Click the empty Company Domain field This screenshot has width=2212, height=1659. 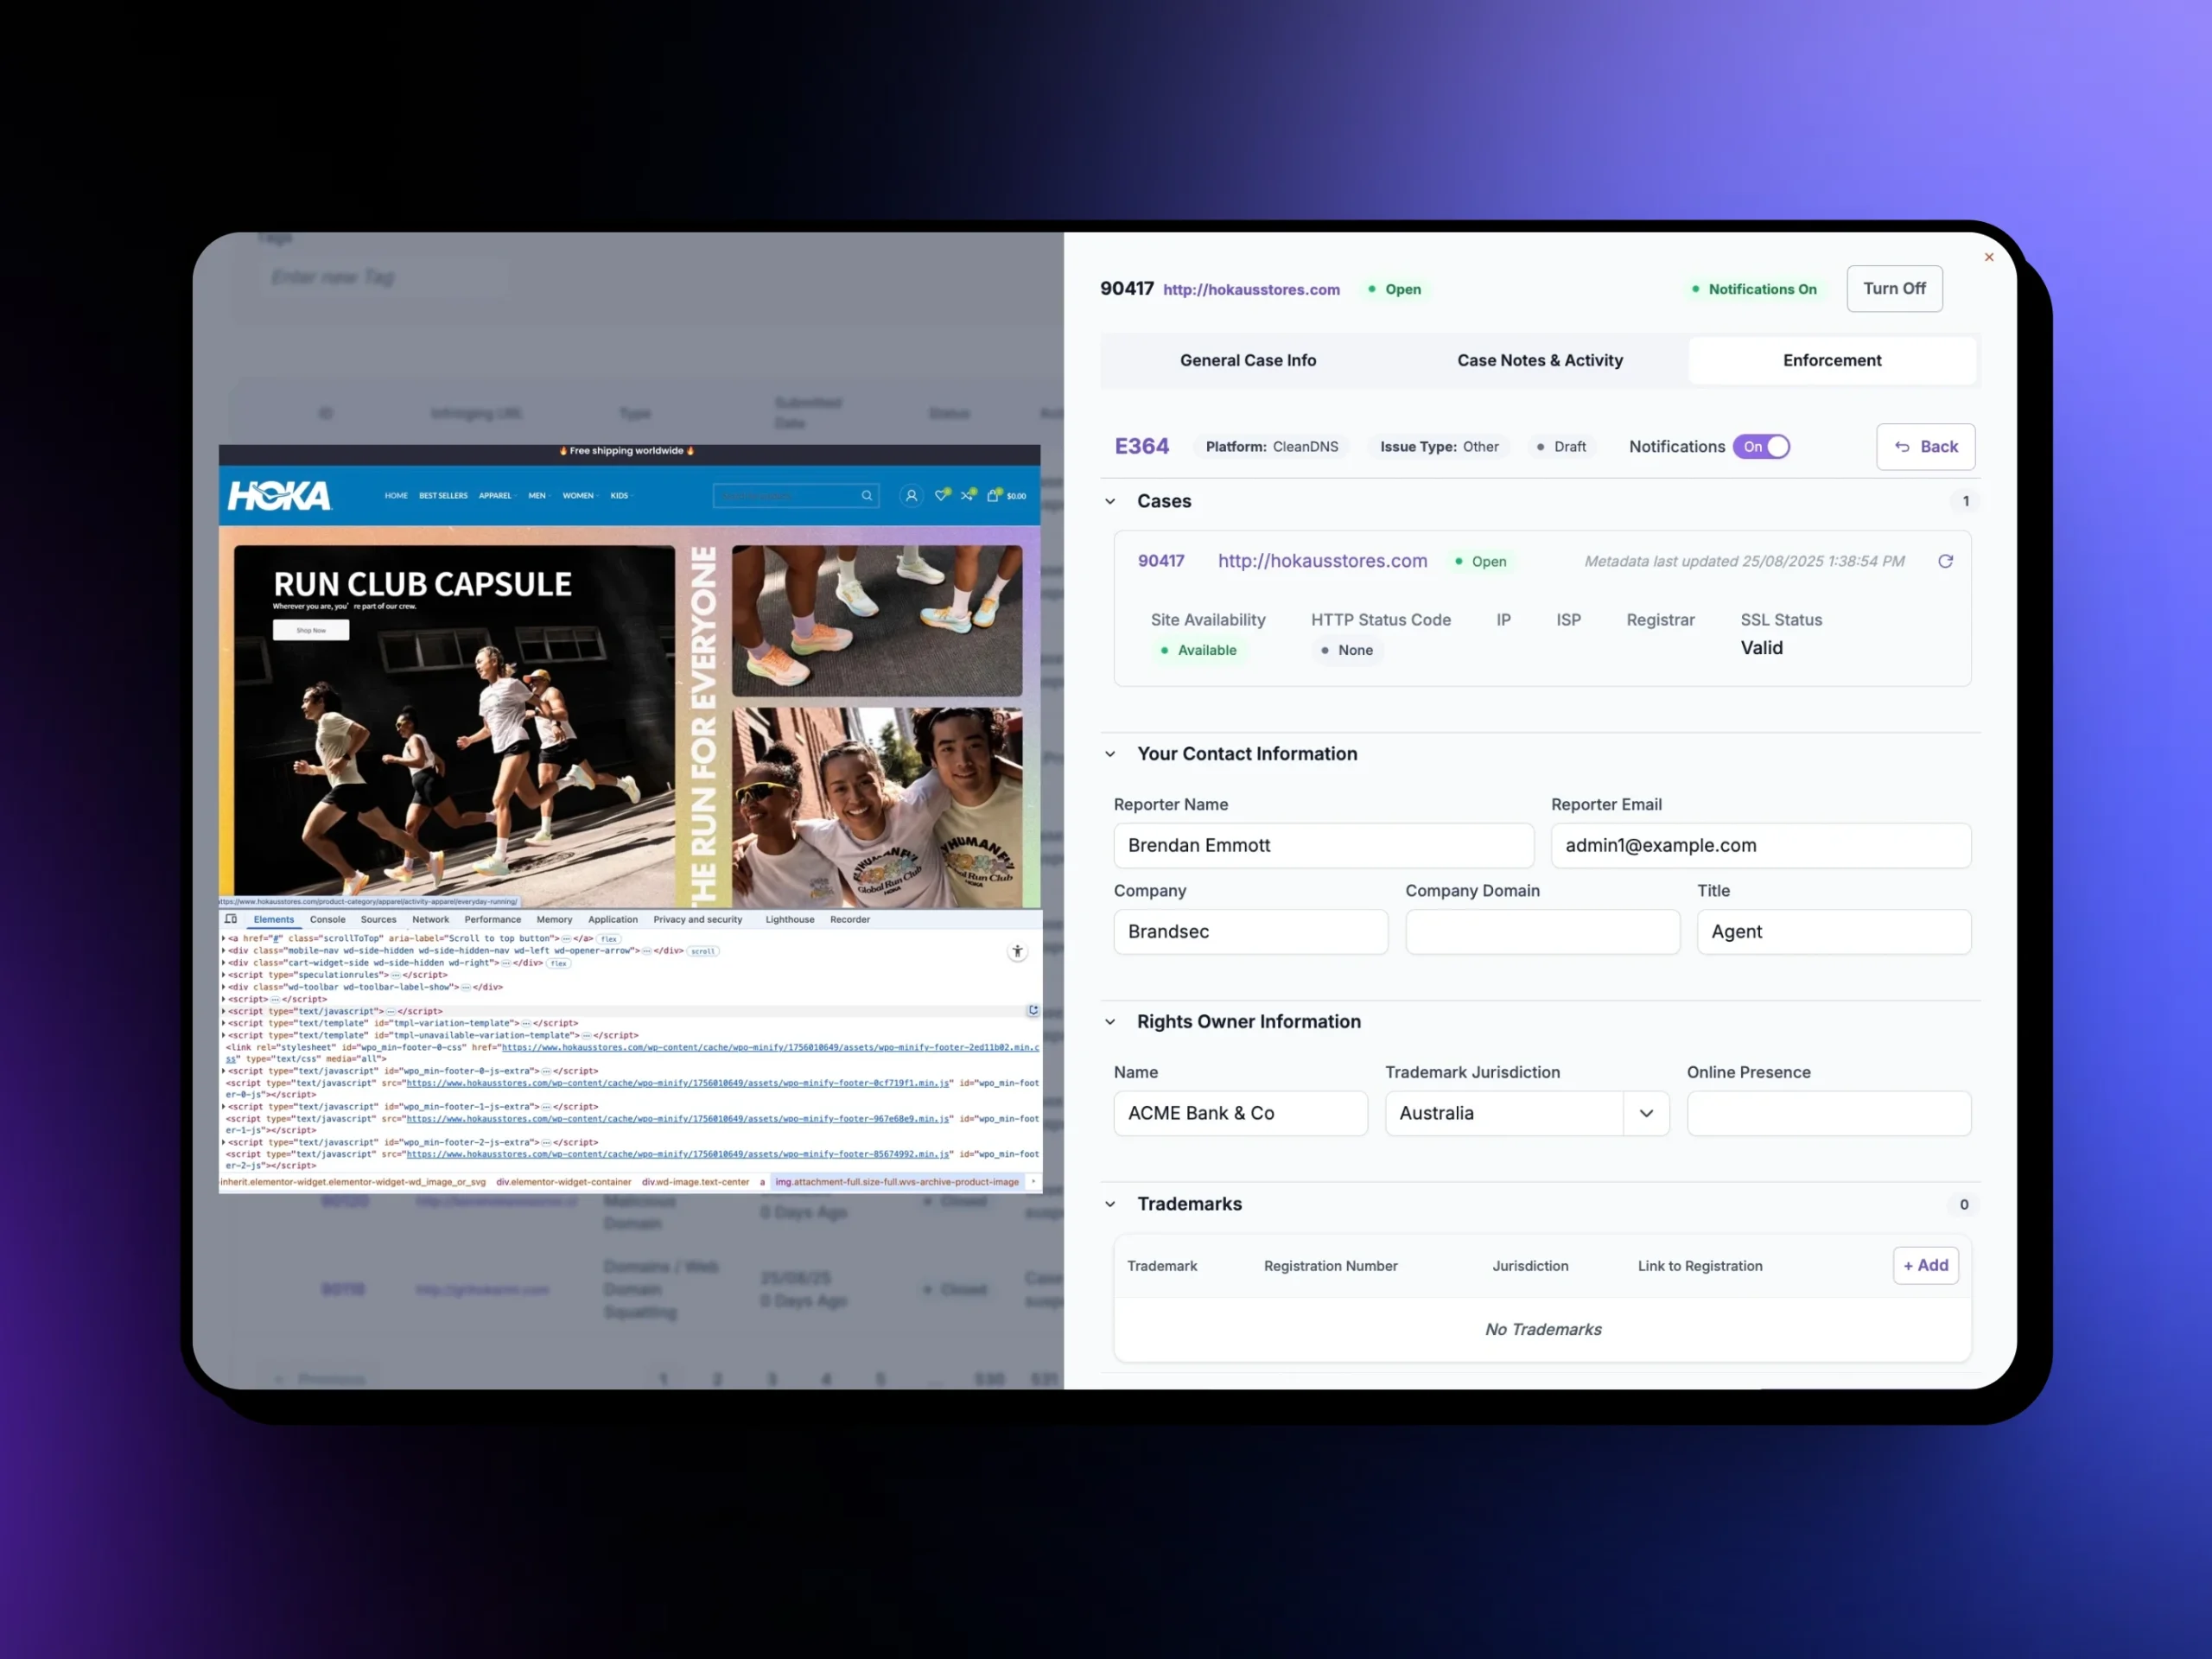1542,931
